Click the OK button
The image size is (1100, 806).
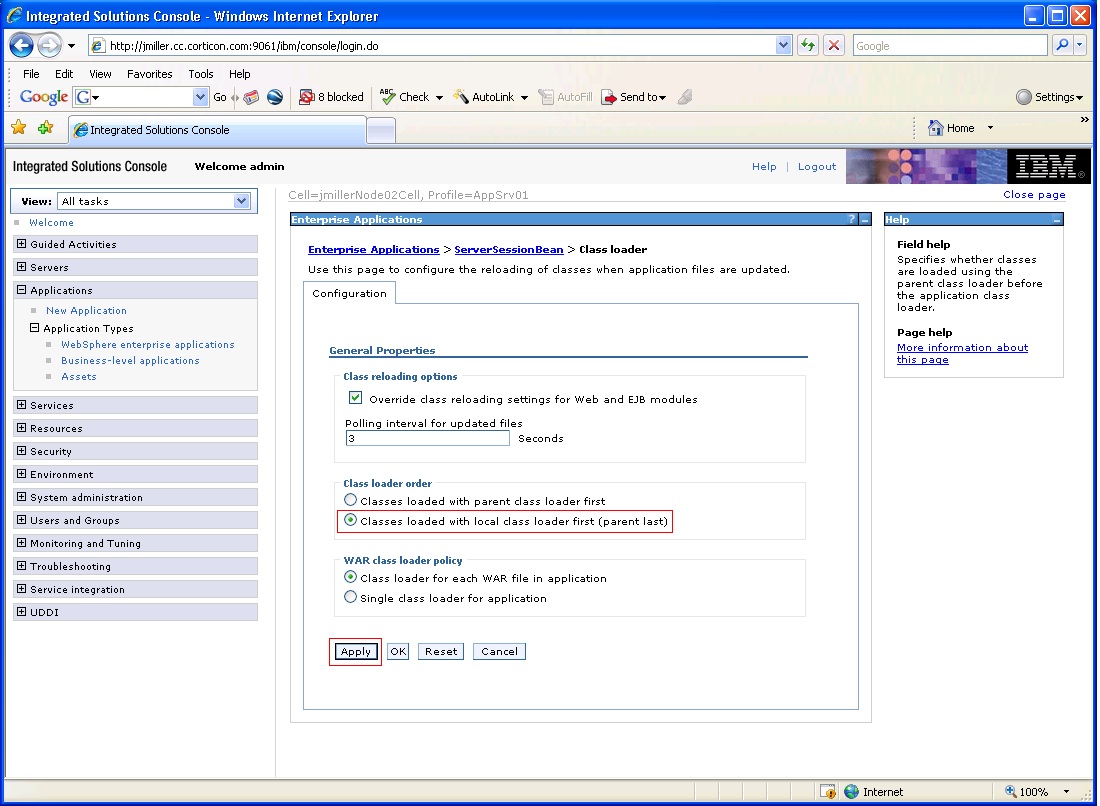[398, 652]
